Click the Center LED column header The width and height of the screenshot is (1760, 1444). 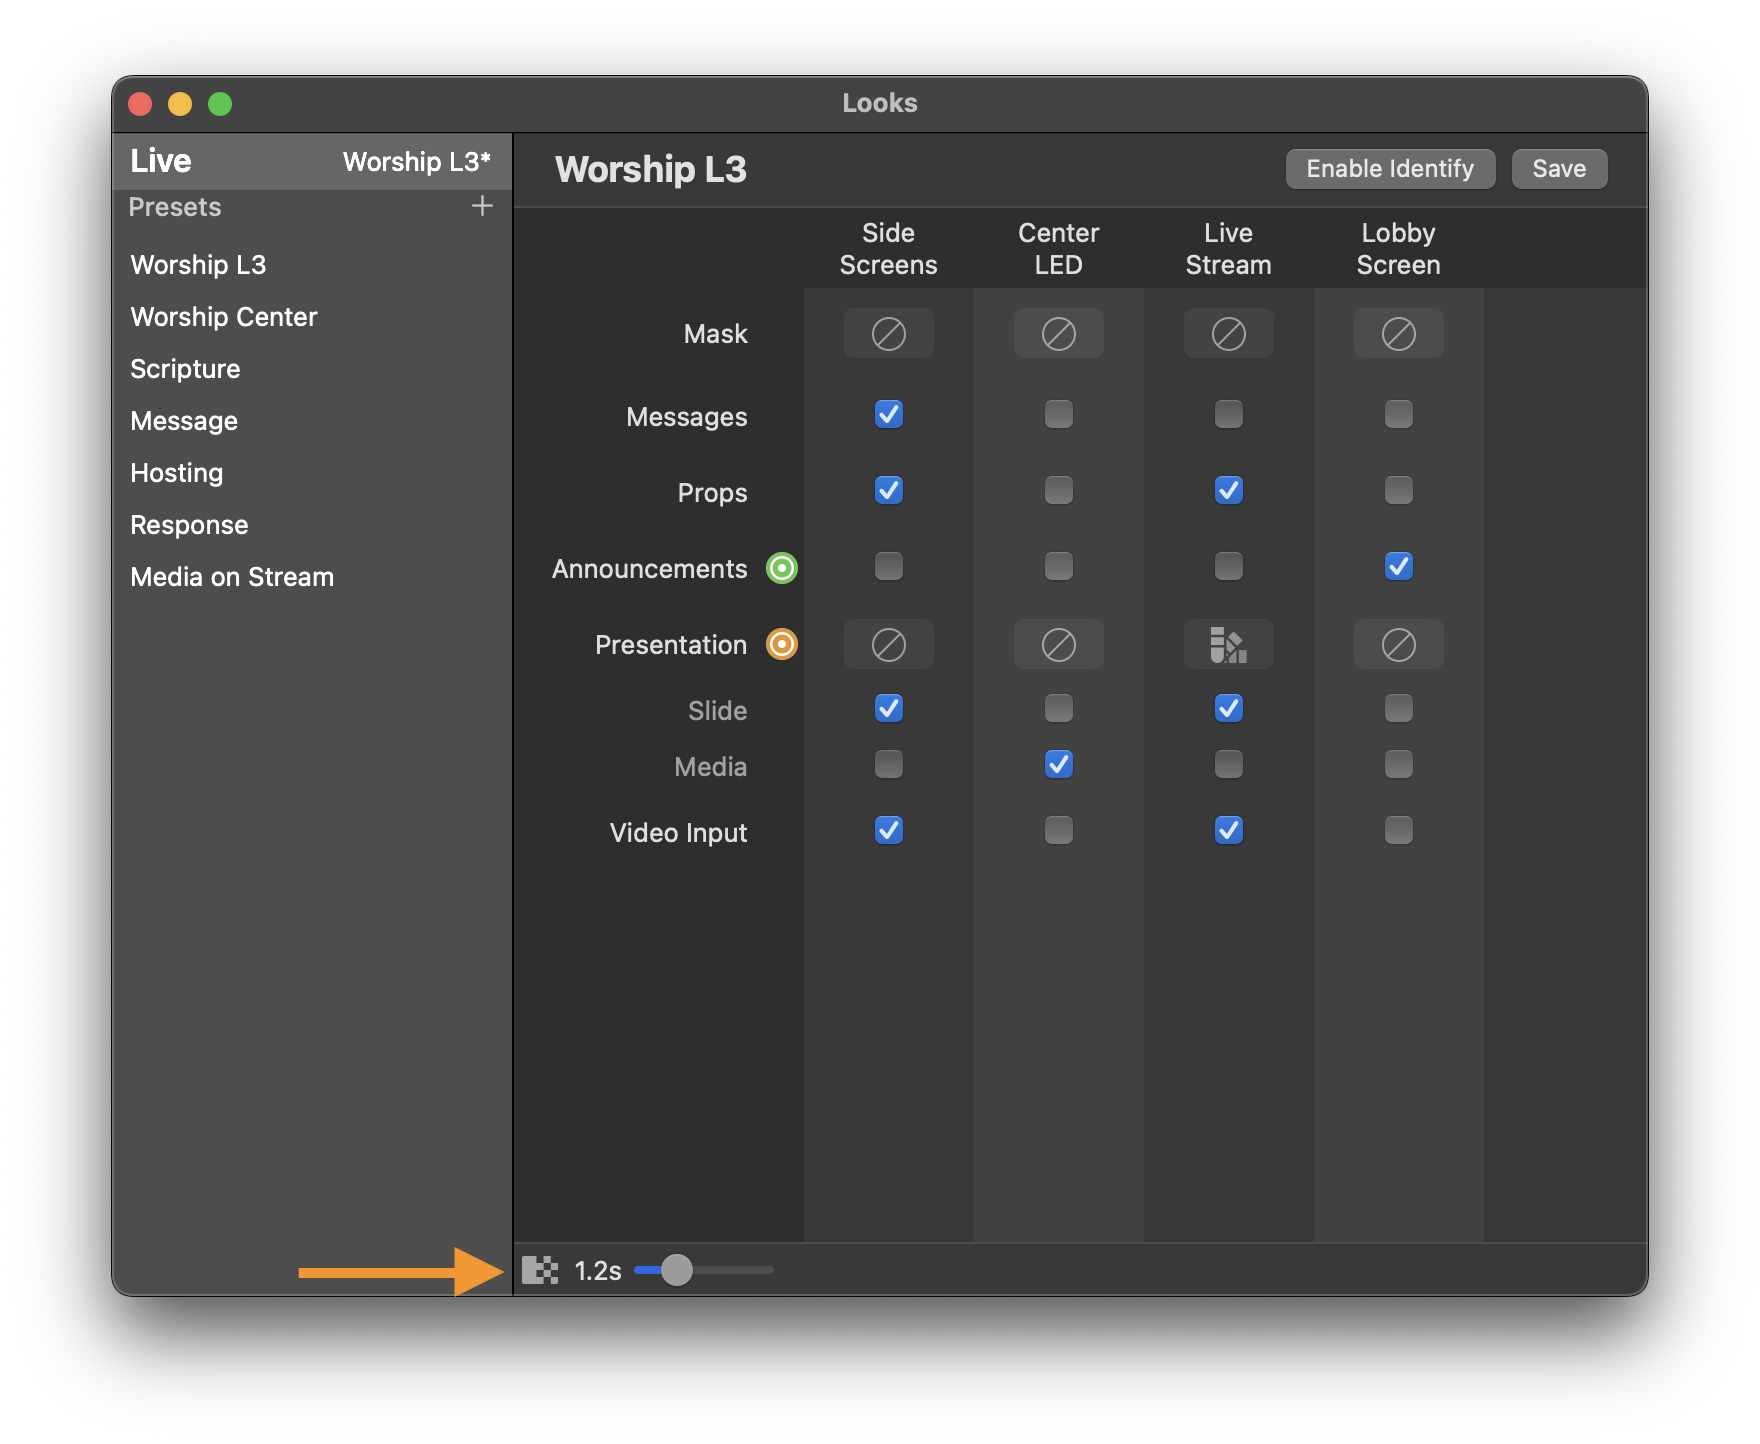point(1058,249)
